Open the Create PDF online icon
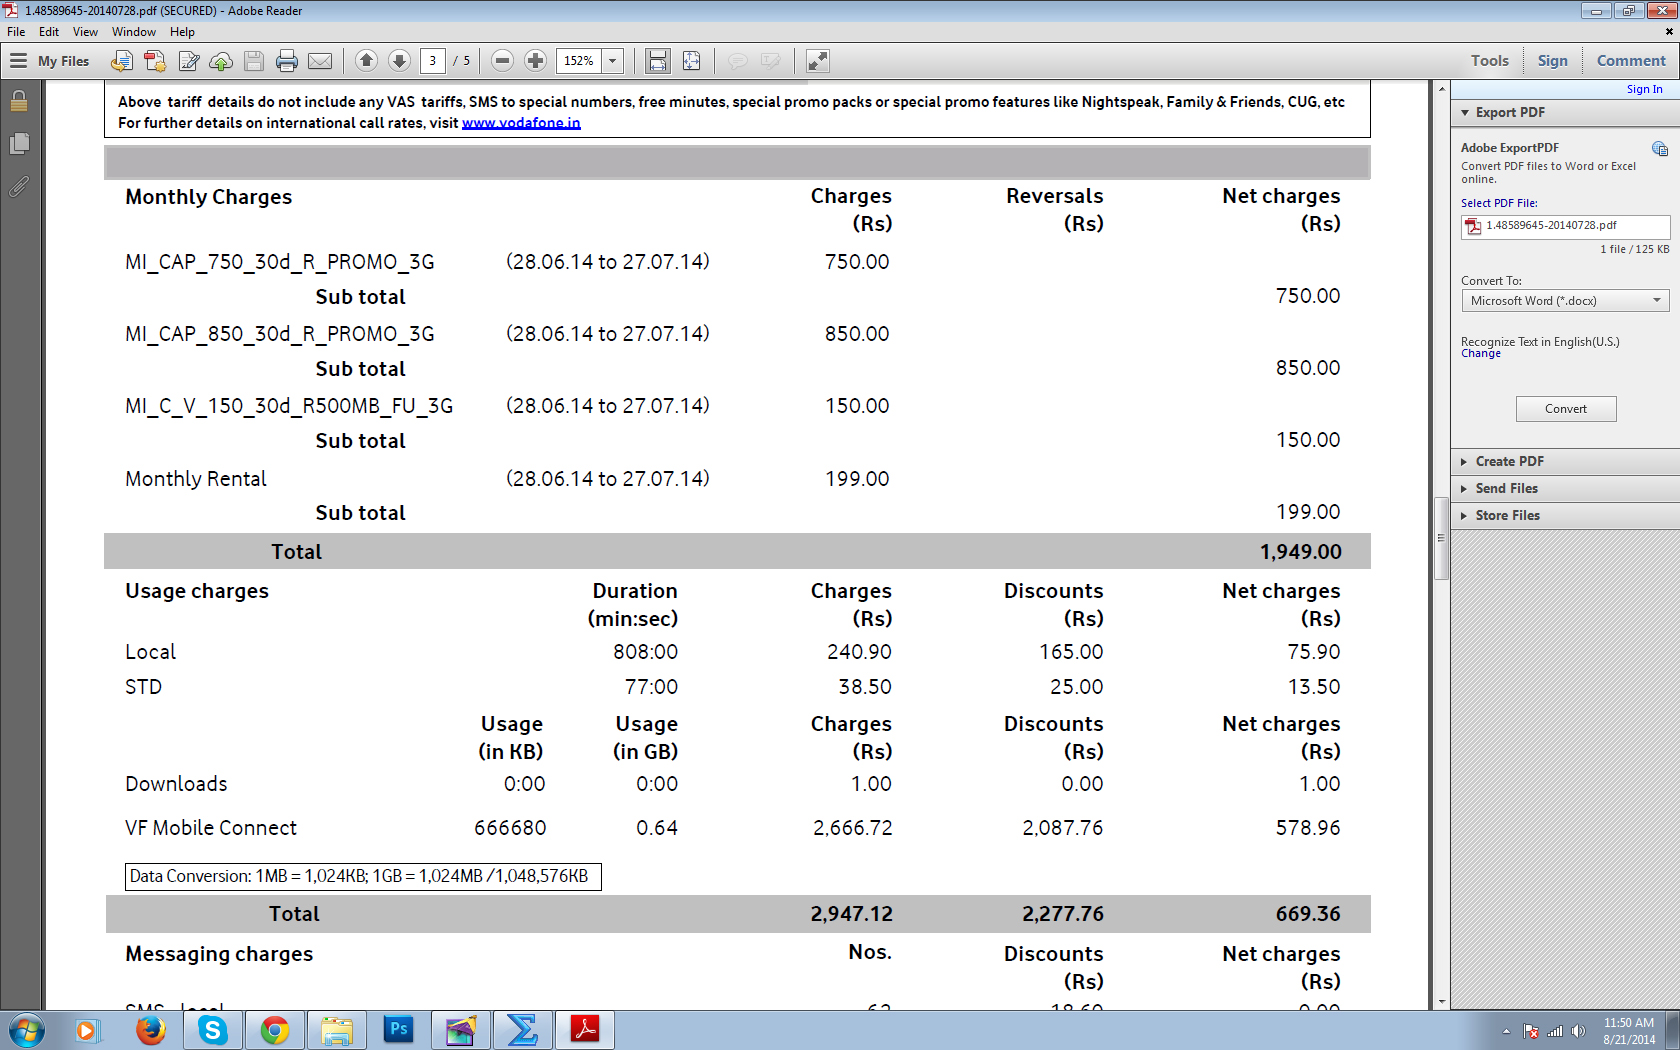Viewport: 1680px width, 1050px height. 155,61
